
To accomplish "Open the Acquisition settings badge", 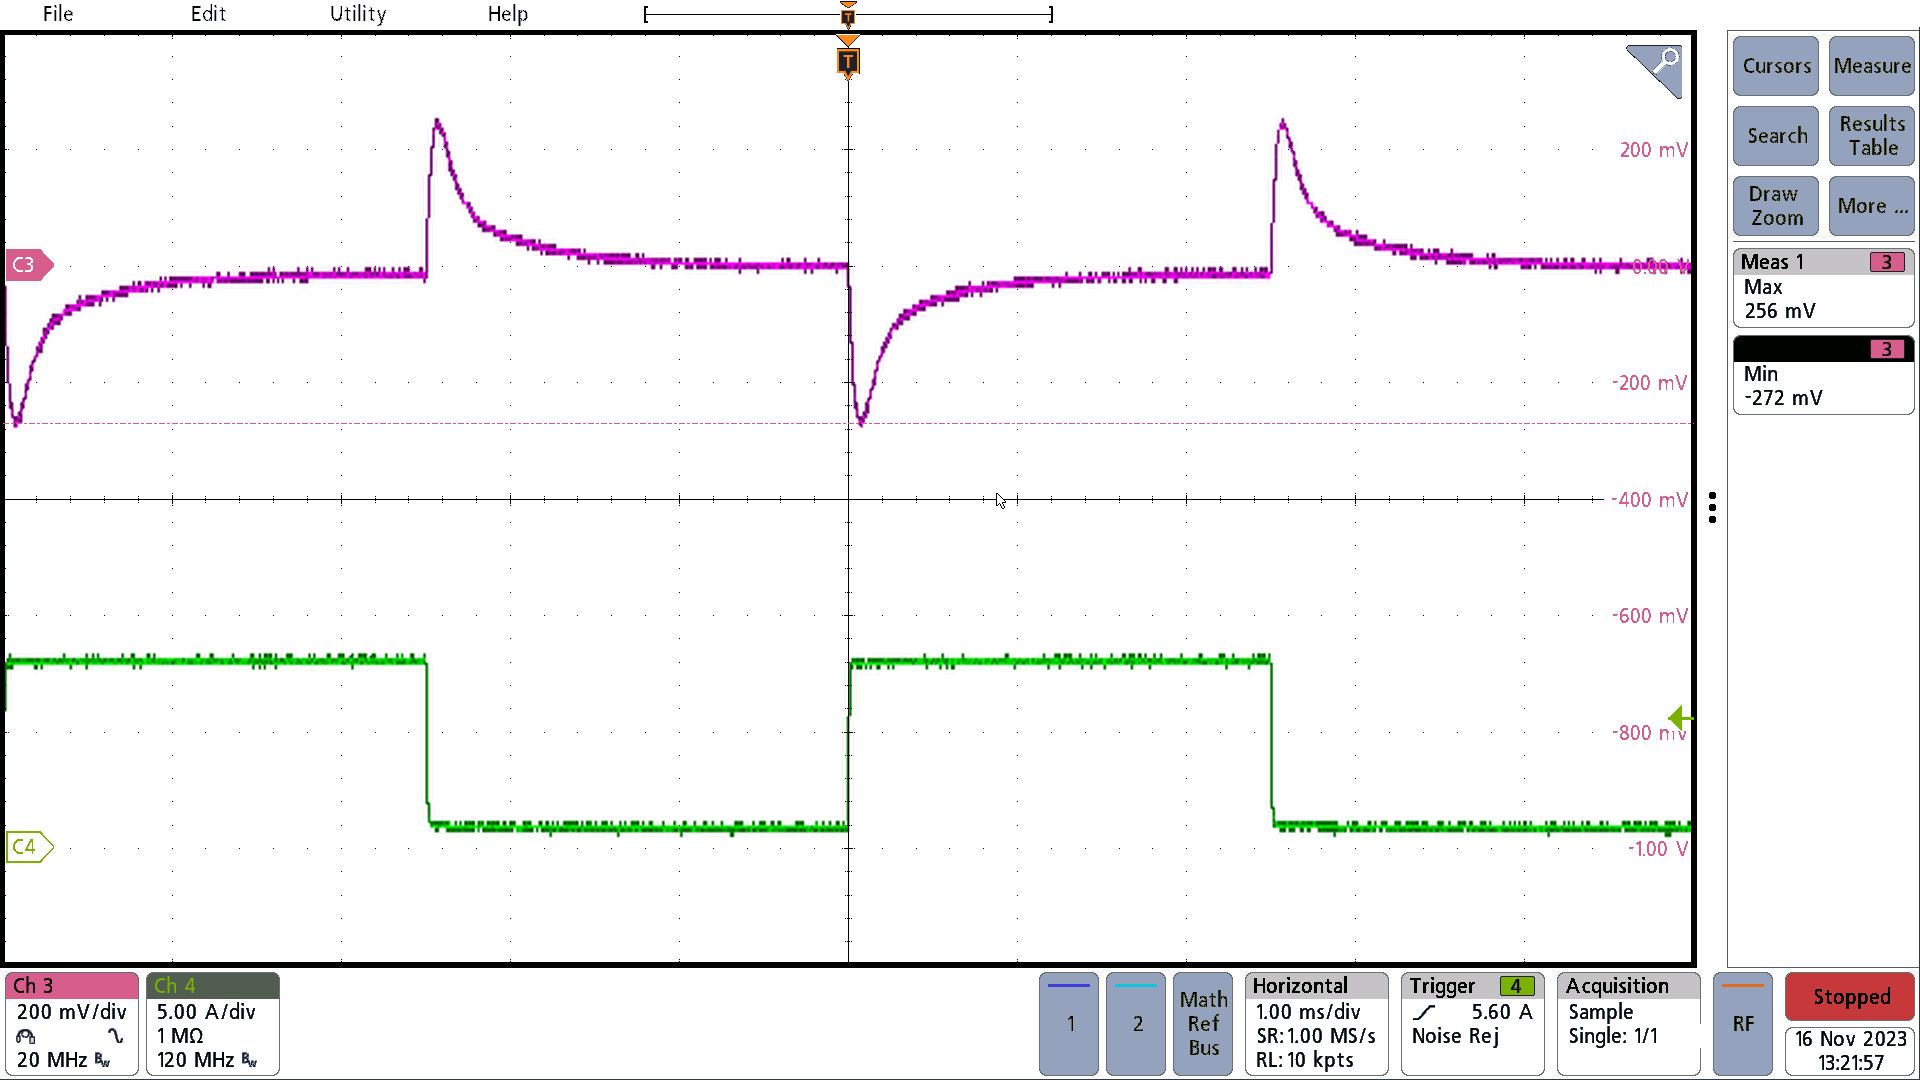I will 1629,1024.
